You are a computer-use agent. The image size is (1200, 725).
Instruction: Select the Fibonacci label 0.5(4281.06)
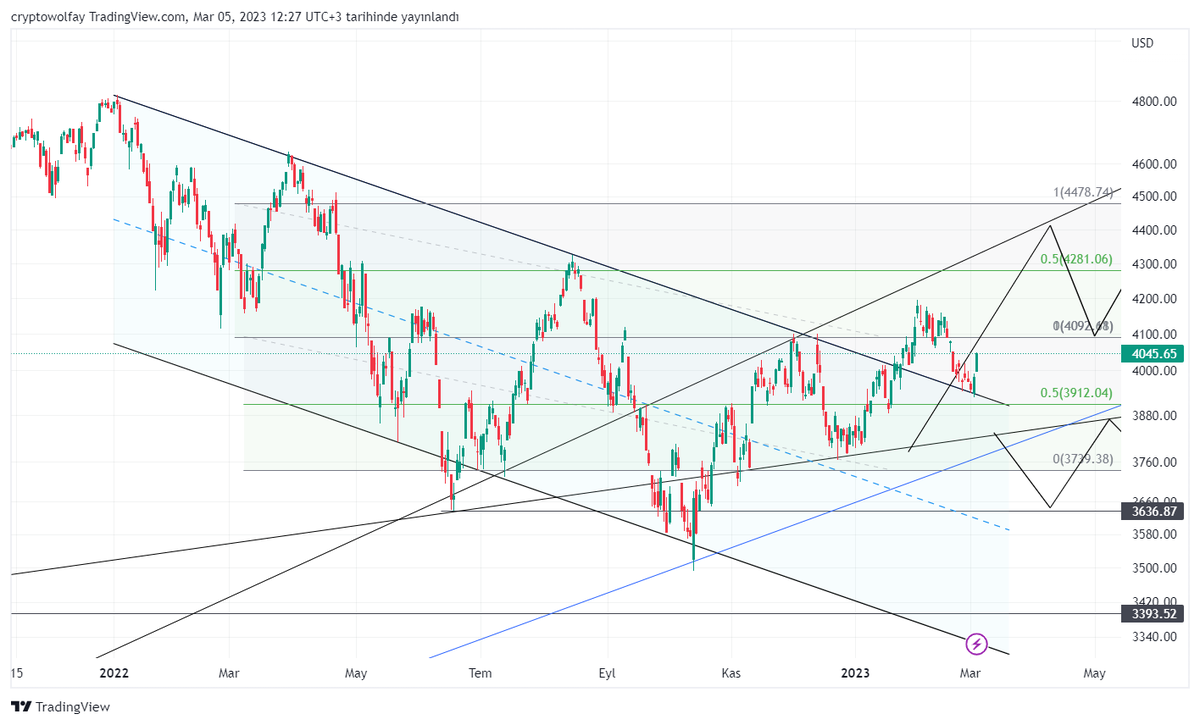click(1076, 259)
